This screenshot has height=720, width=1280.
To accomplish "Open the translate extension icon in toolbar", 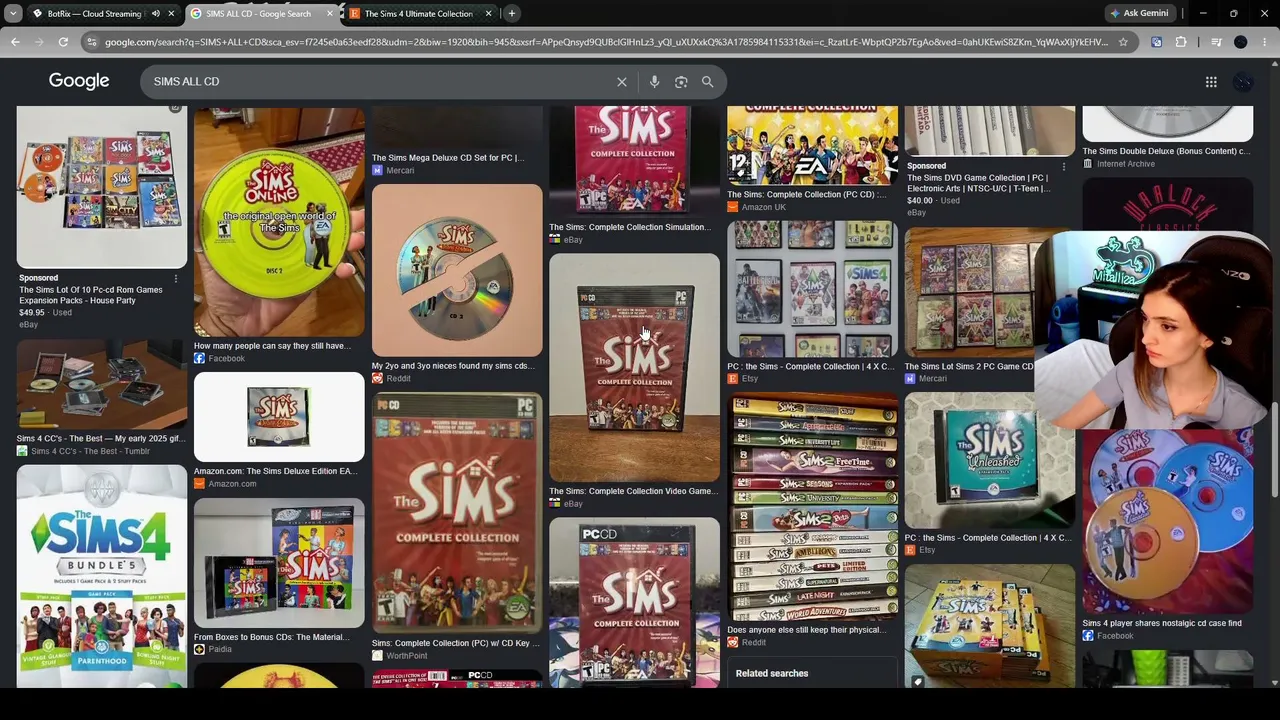I will [x=1157, y=42].
